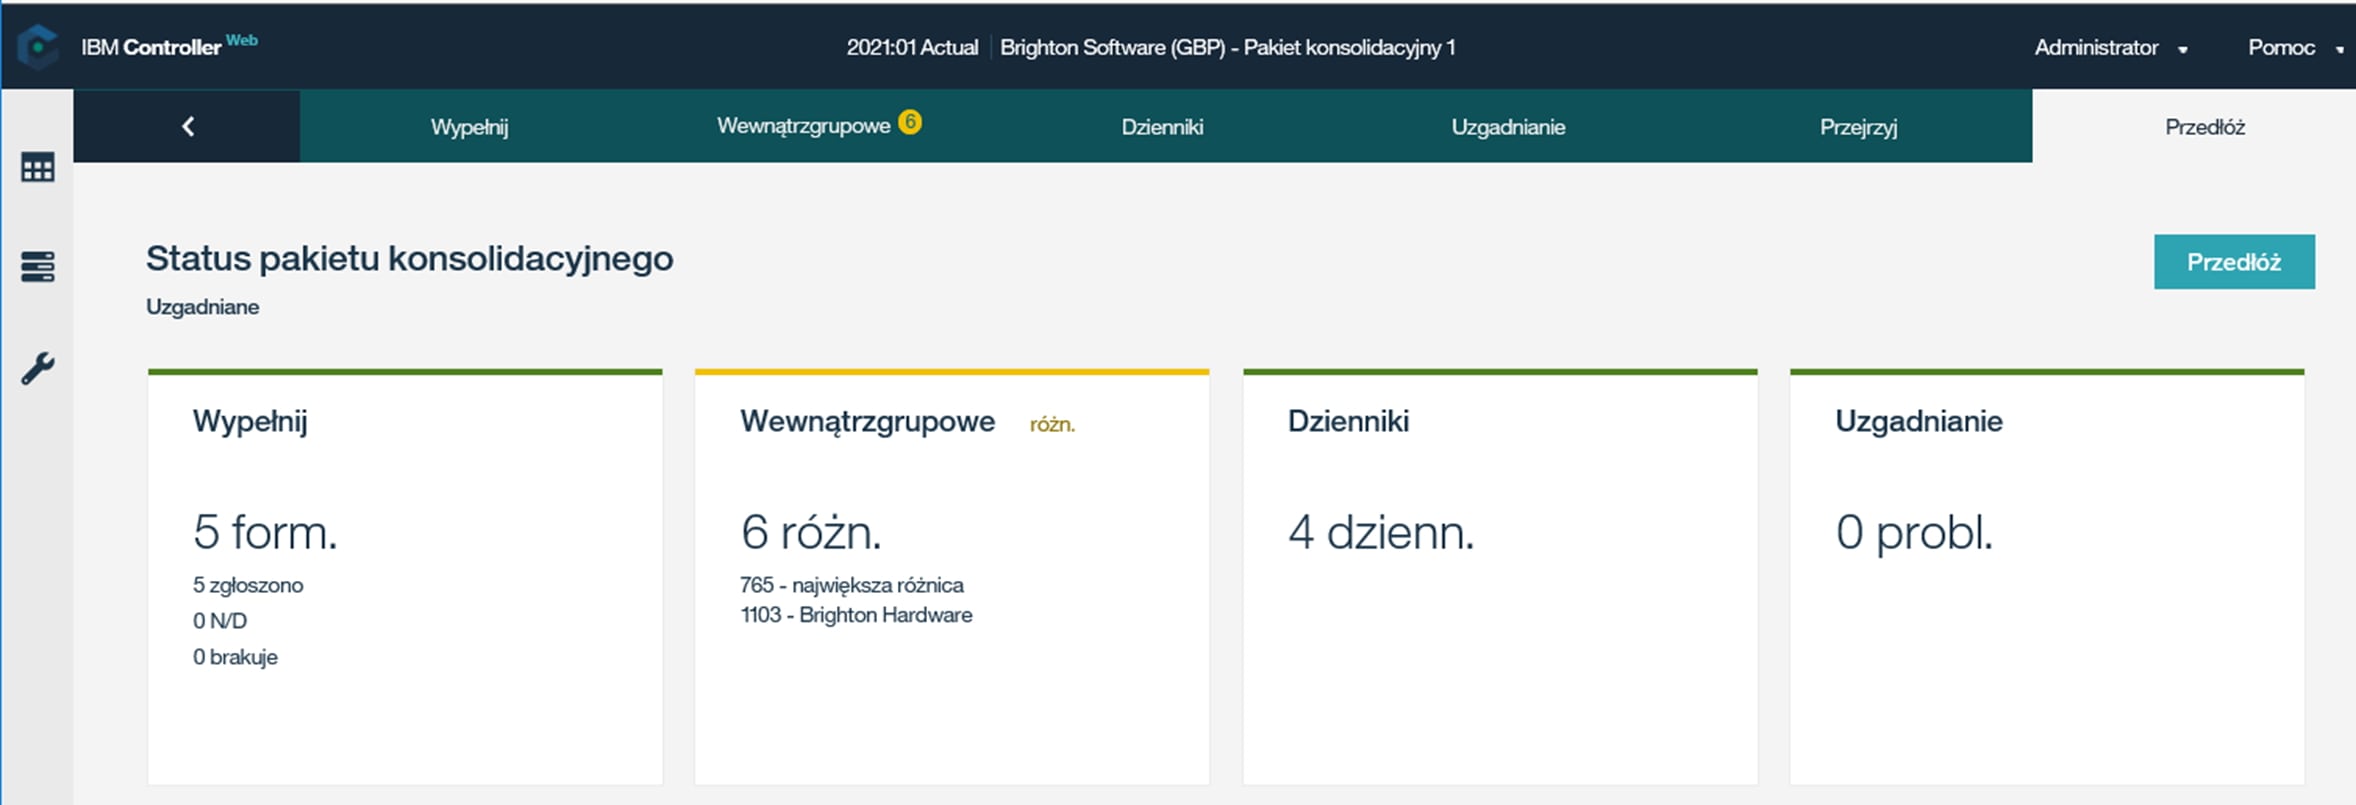This screenshot has width=2356, height=805.
Task: Open the Uzgadnianie card with 0 problems
Action: pyautogui.click(x=2046, y=576)
